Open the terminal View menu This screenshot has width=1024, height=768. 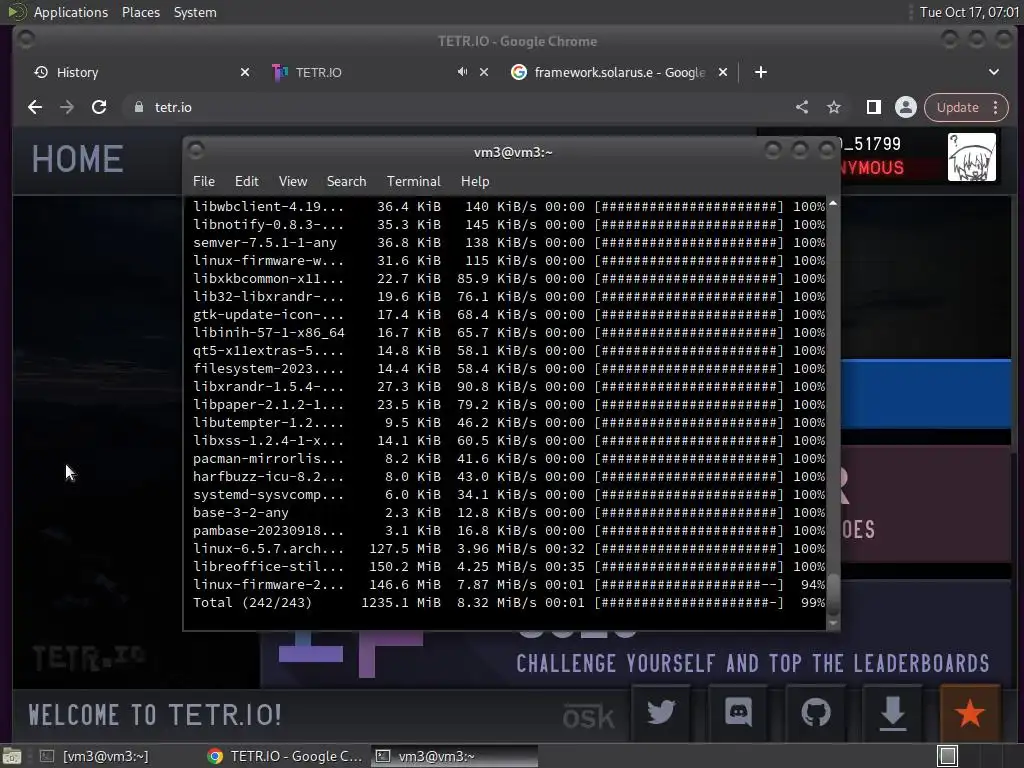[x=293, y=181]
